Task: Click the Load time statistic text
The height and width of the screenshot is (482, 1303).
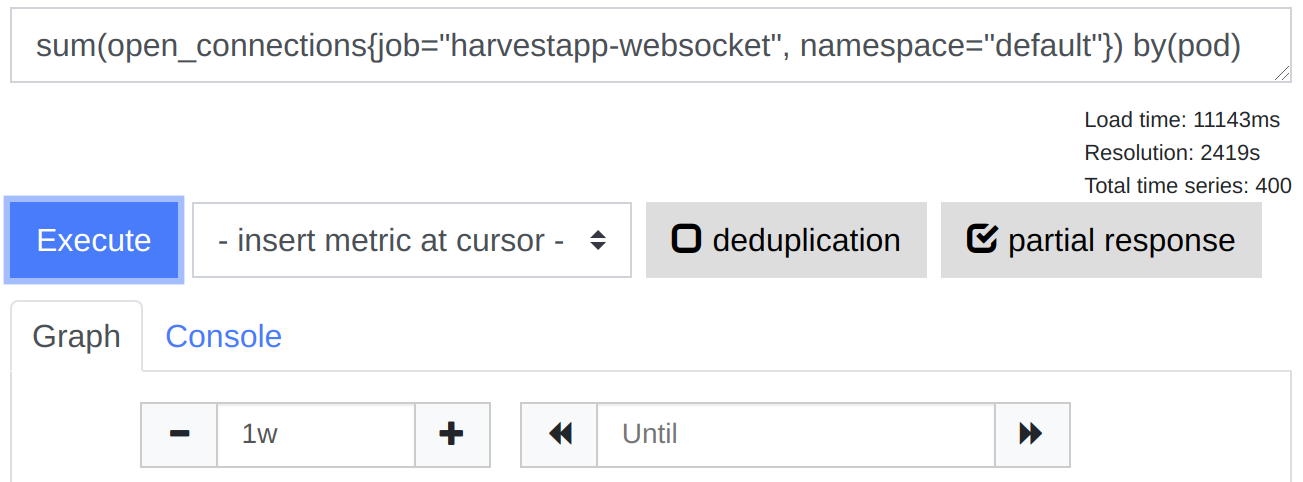Action: click(1182, 120)
